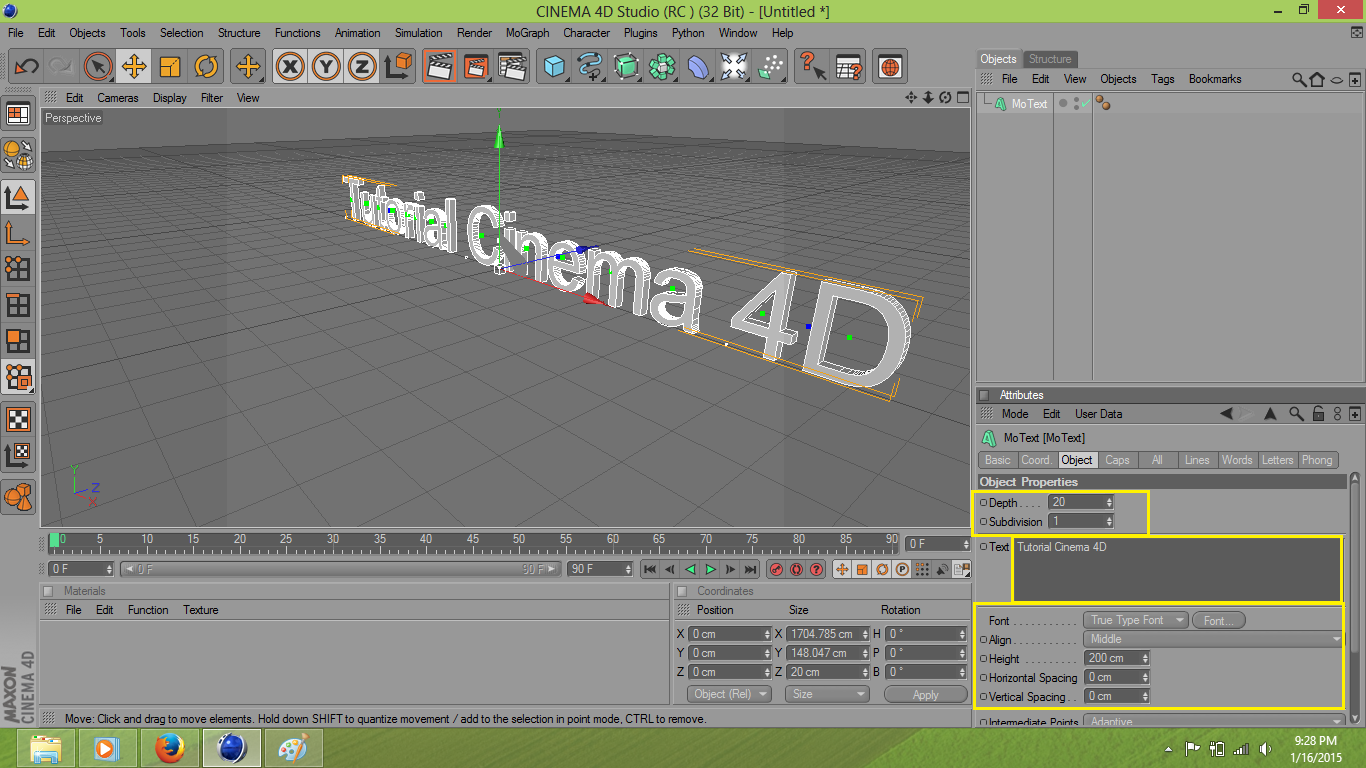Click the context help cursor icon
The height and width of the screenshot is (768, 1366).
pyautogui.click(x=812, y=67)
